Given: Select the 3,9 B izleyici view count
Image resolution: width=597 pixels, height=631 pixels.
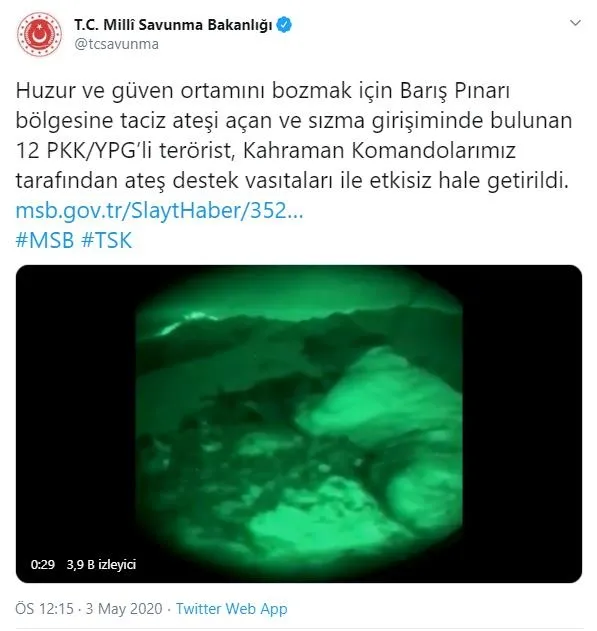Looking at the screenshot, I should 101,565.
